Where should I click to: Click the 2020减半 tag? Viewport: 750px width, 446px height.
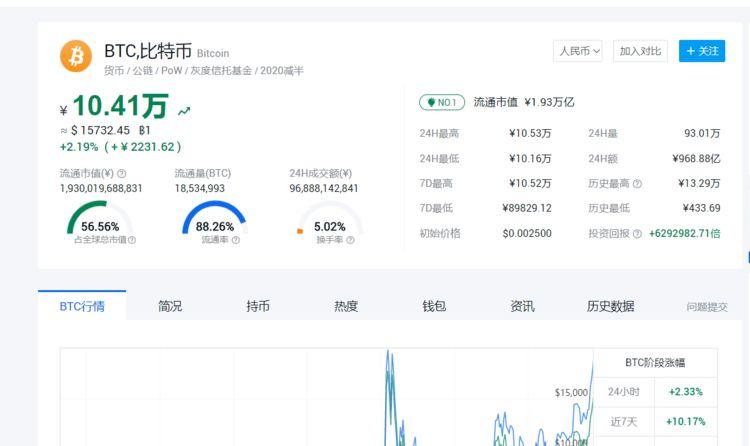(282, 71)
